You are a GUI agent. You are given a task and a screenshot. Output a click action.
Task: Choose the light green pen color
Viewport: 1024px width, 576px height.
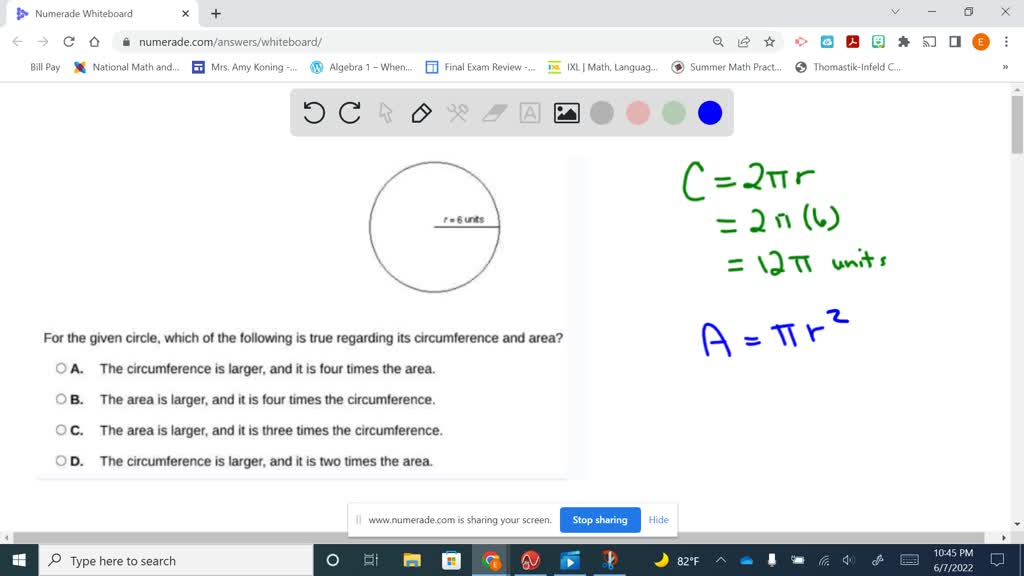point(673,113)
